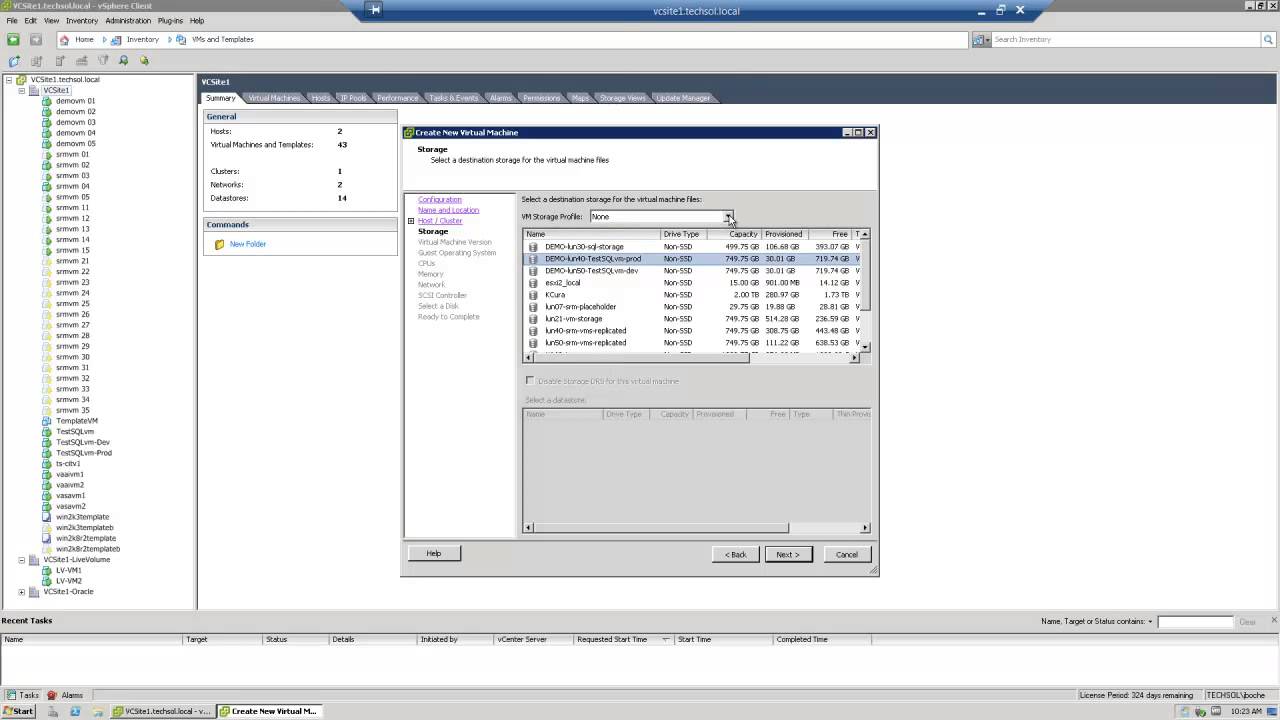Click the VM icon next to TestSQLvm-Prod
This screenshot has width=1280, height=720.
[47, 453]
